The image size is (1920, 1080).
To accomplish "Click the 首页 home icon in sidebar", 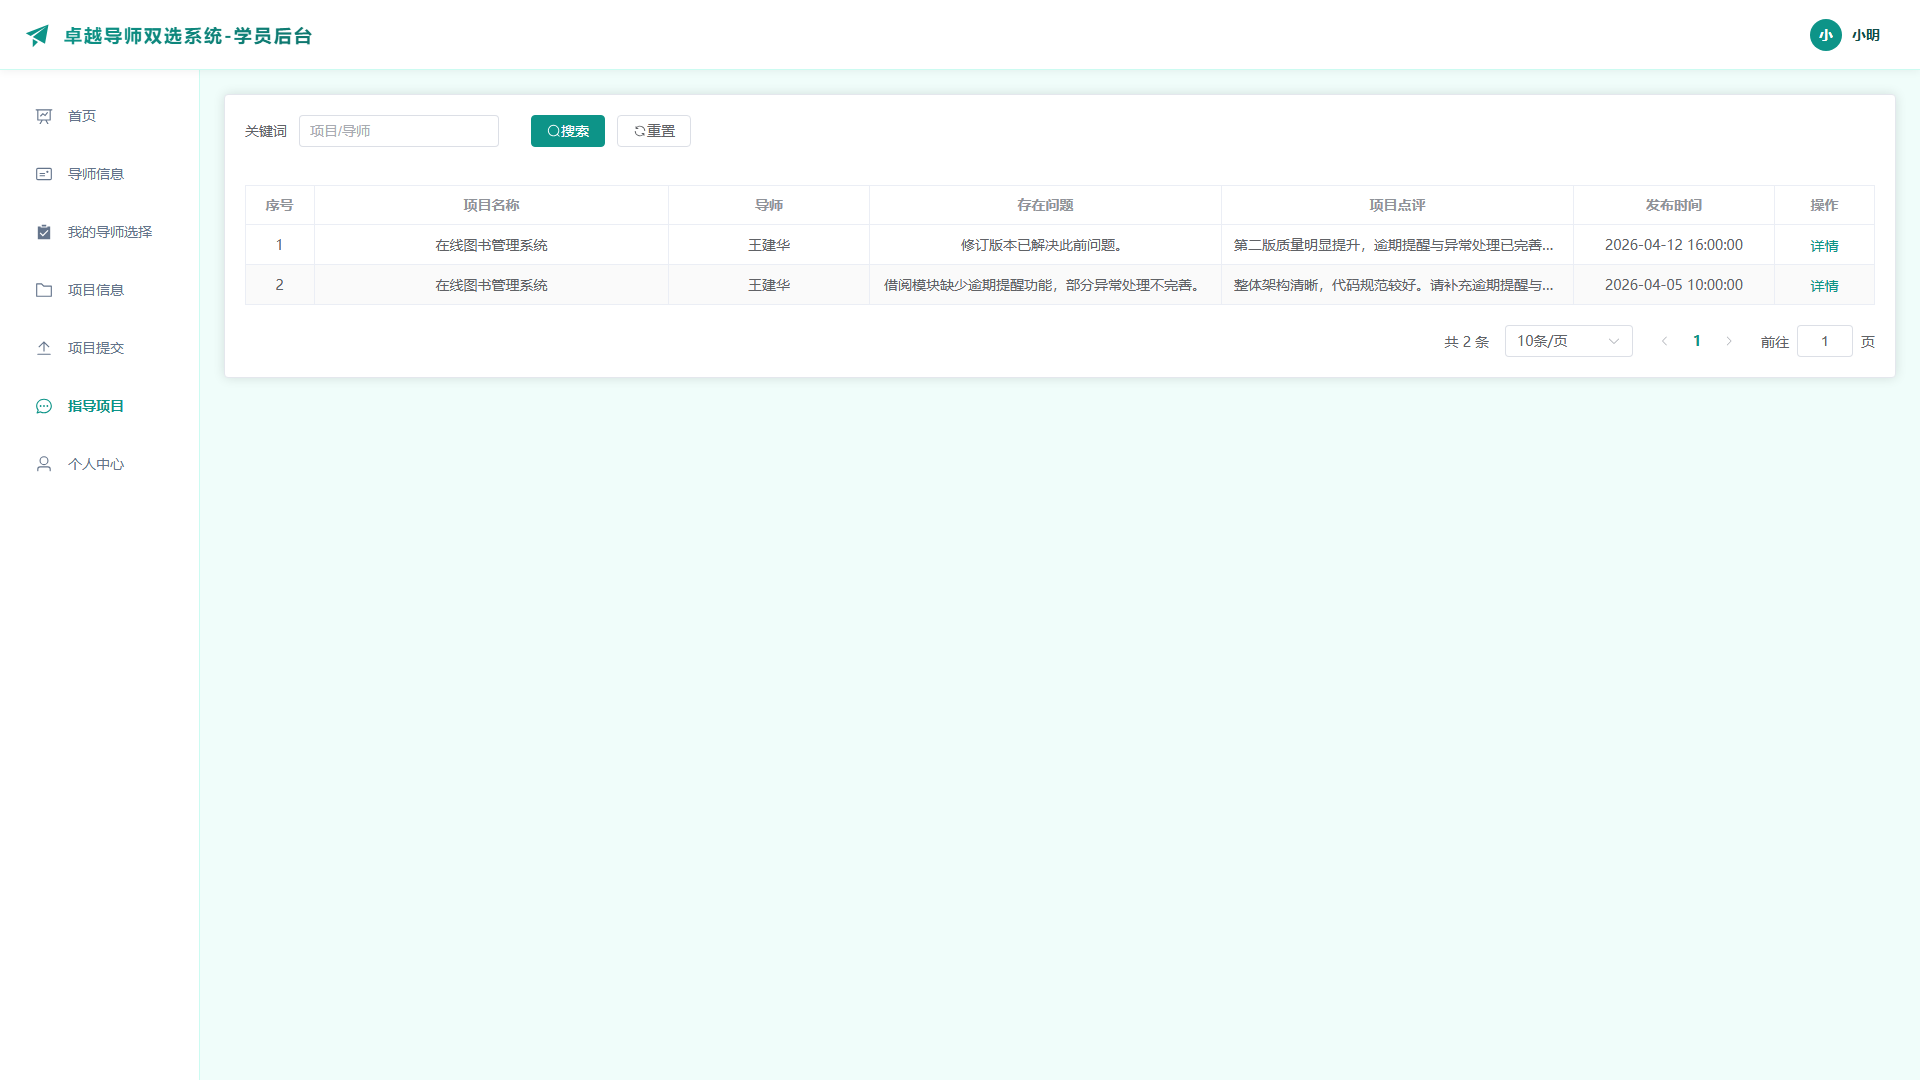I will click(44, 116).
